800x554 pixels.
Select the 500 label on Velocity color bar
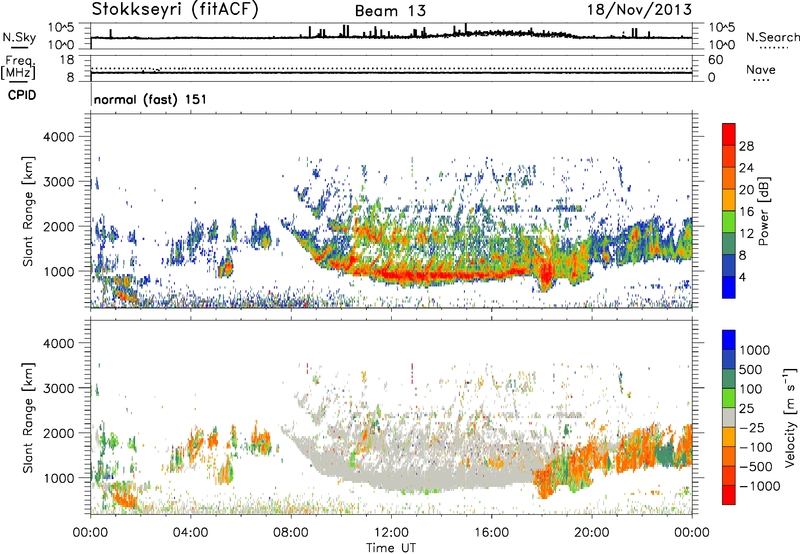pyautogui.click(x=750, y=369)
